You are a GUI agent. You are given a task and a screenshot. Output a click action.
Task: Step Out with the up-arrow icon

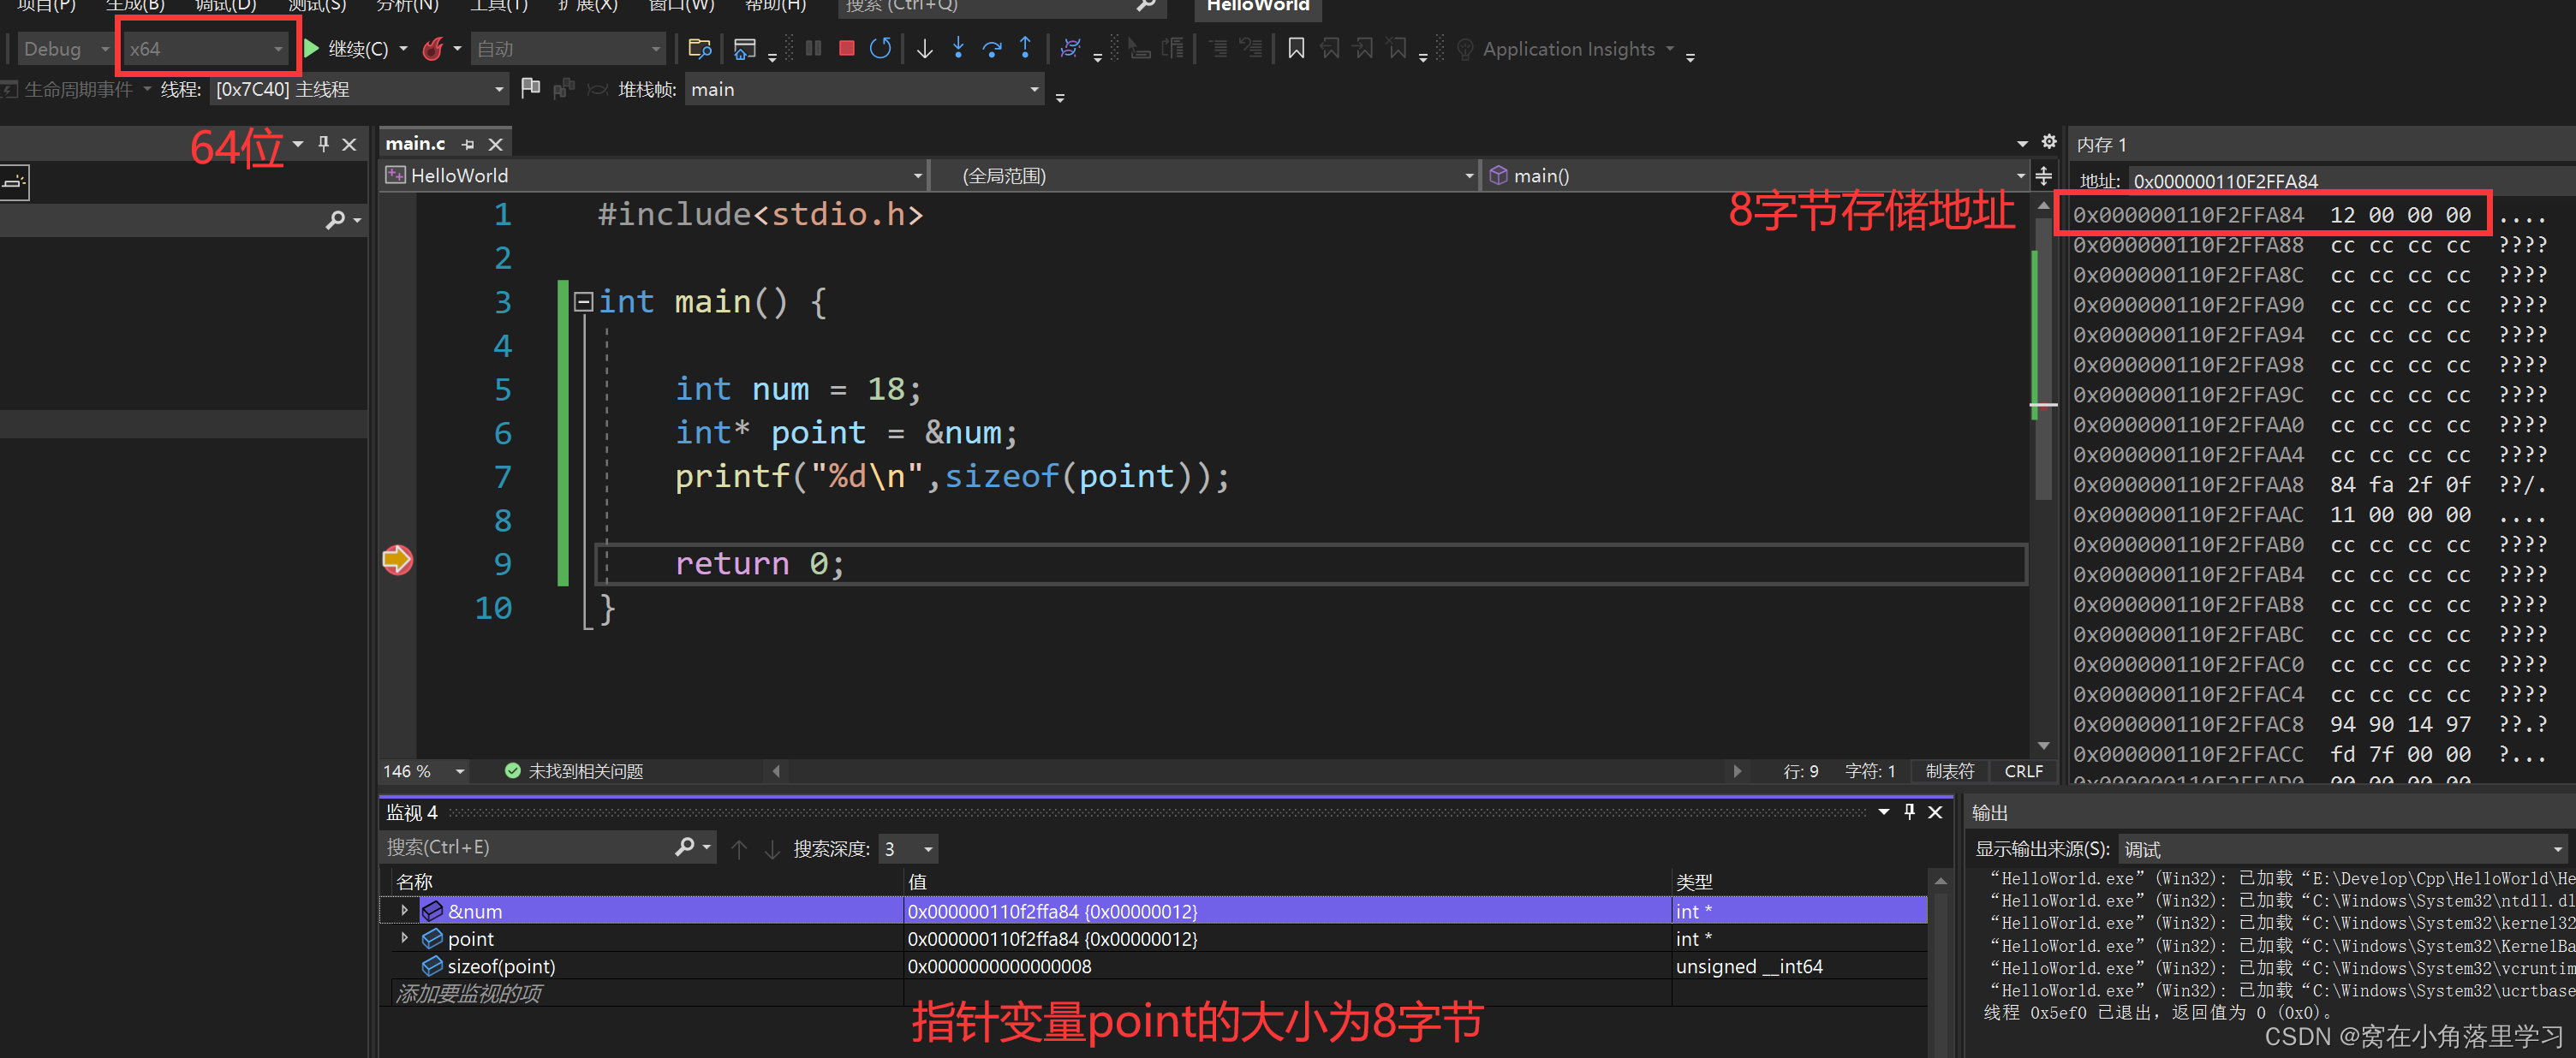[x=1025, y=48]
